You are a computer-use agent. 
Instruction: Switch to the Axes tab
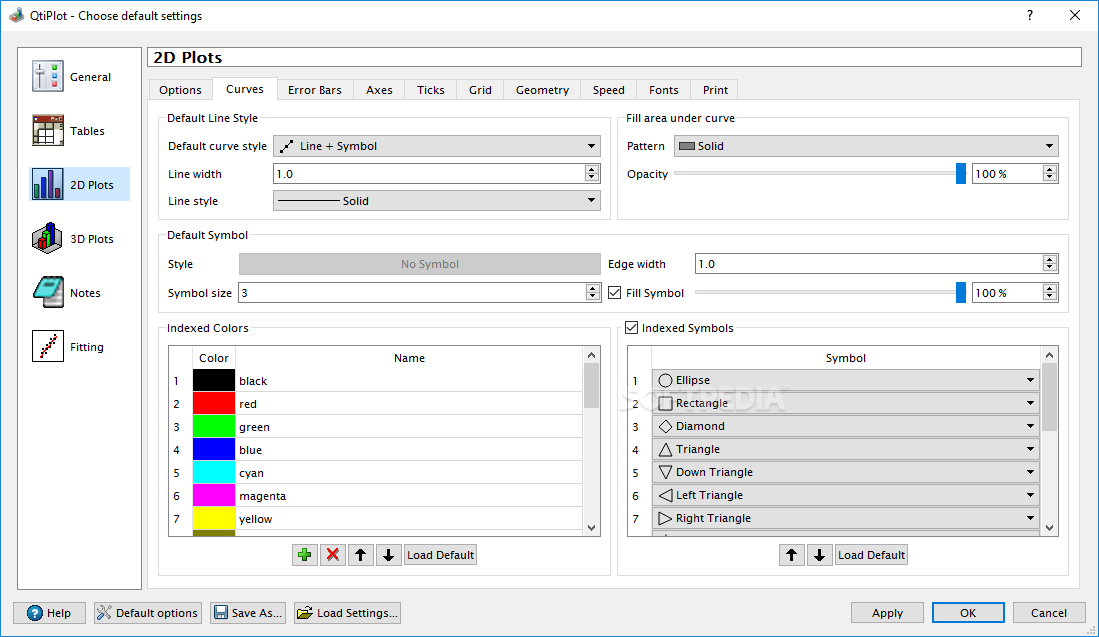point(379,90)
